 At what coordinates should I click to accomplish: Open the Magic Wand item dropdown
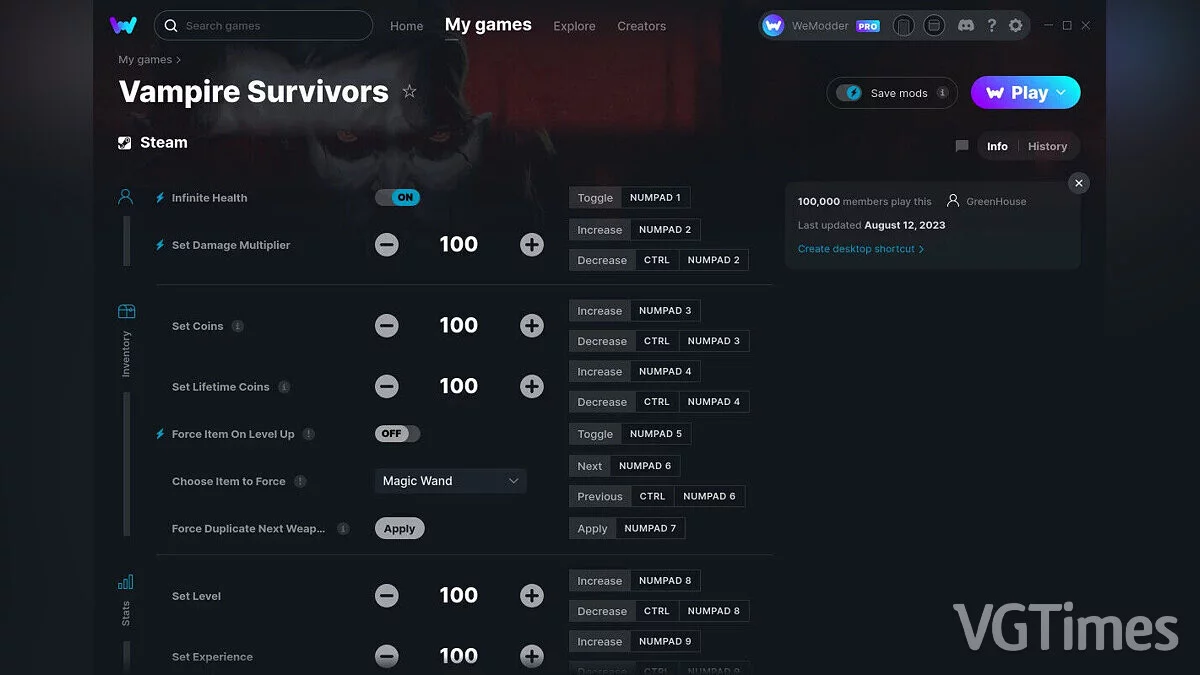click(x=450, y=480)
